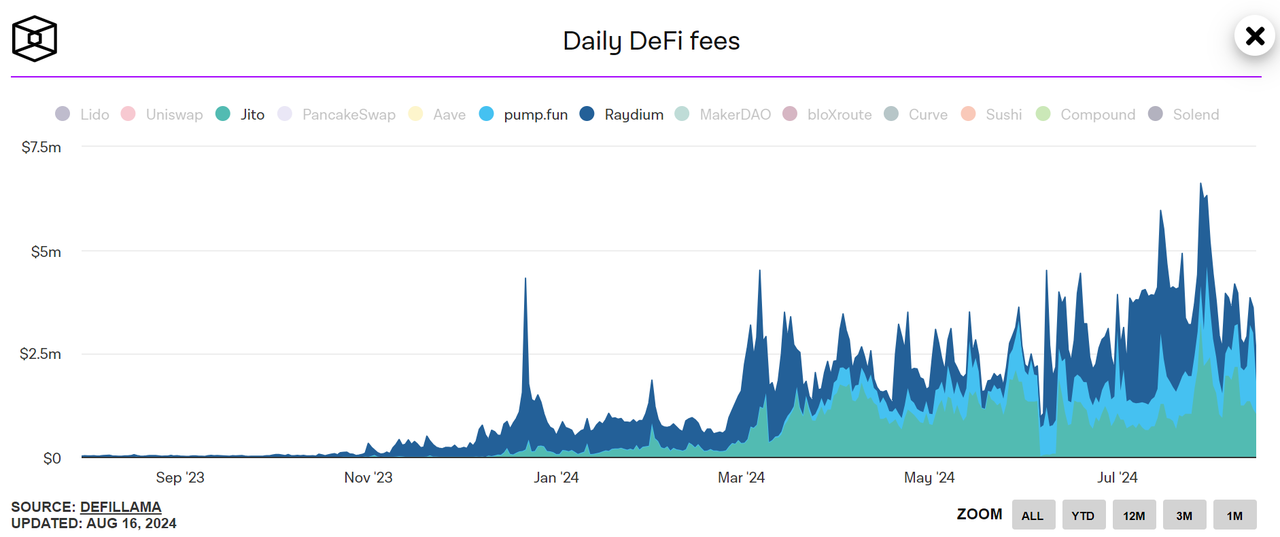Toggle Sushi series in legend
Screen dimensions: 1280x537
[990, 114]
